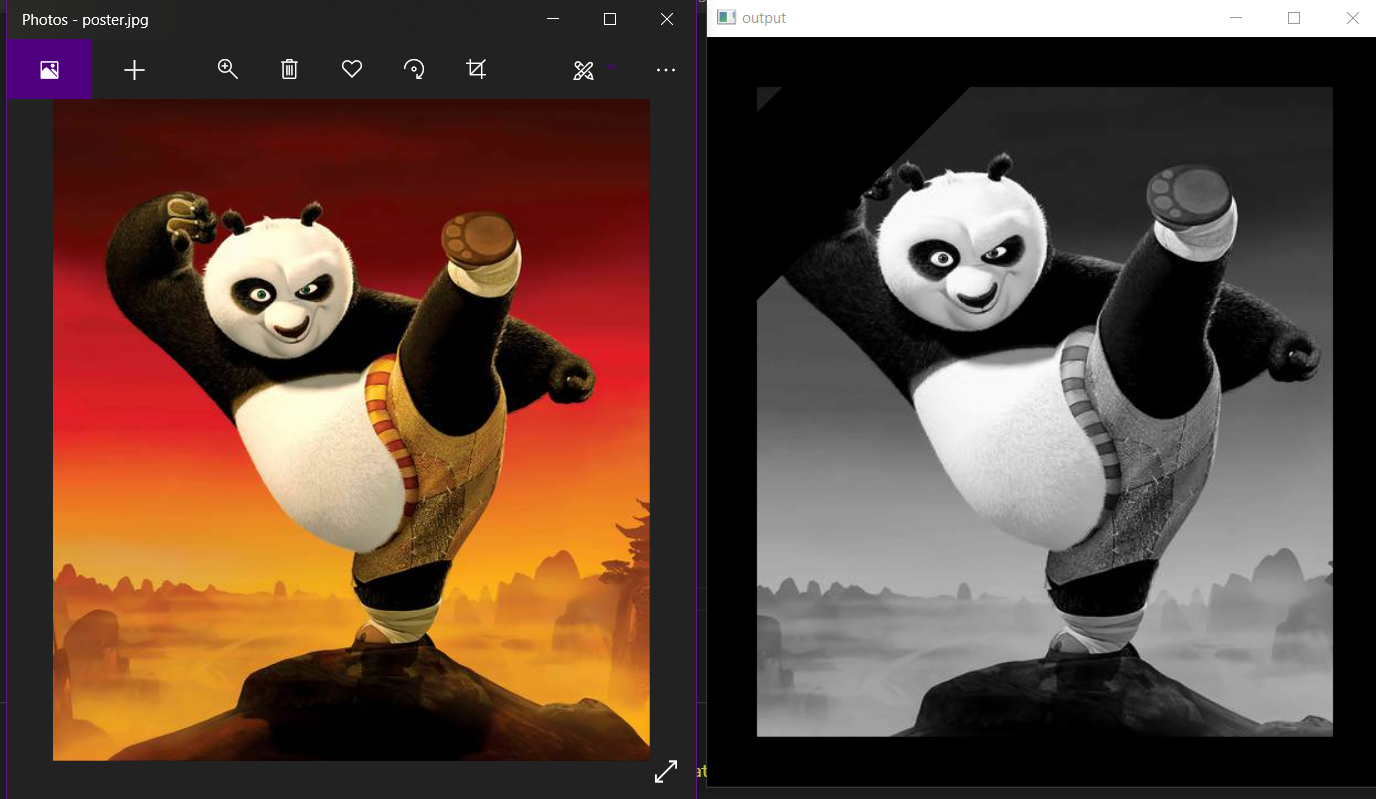Click the output window title text
The width and height of the screenshot is (1376, 799).
764,18
